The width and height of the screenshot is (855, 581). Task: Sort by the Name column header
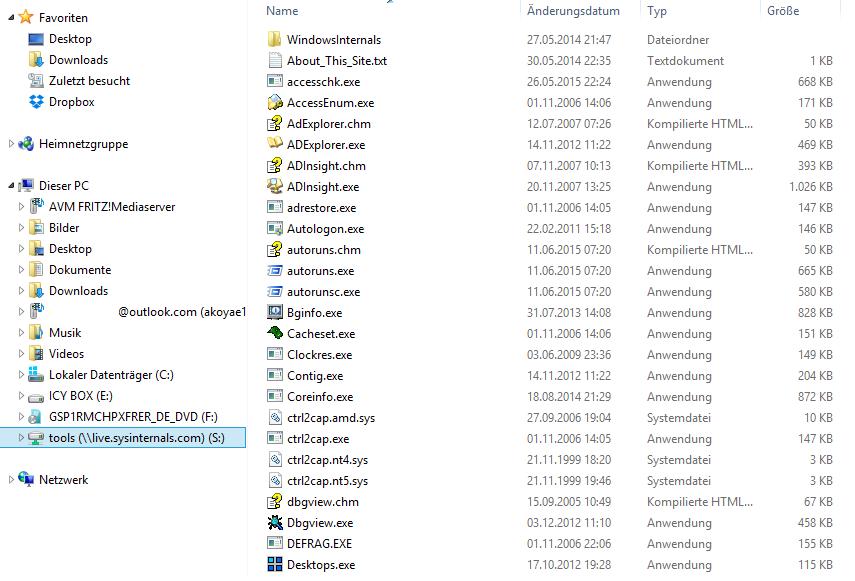point(282,10)
